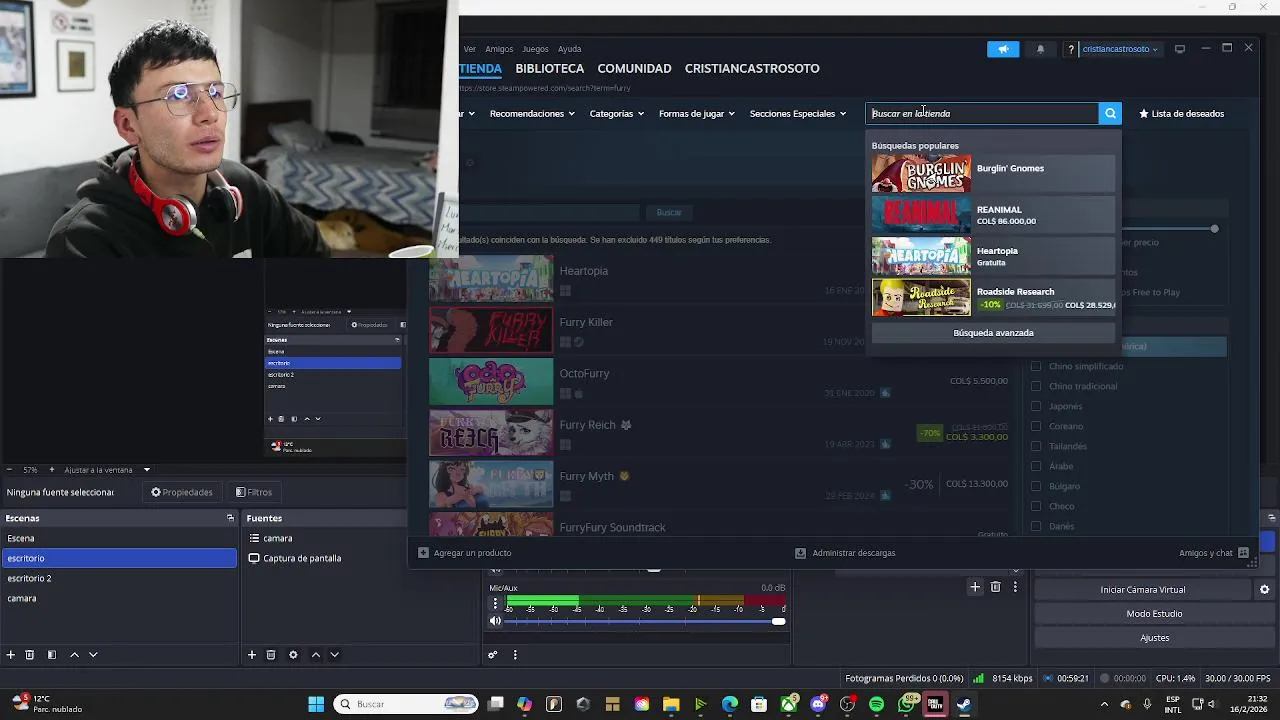This screenshot has width=1280, height=720.
Task: Open Discord from the taskbar
Action: pyautogui.click(x=818, y=704)
